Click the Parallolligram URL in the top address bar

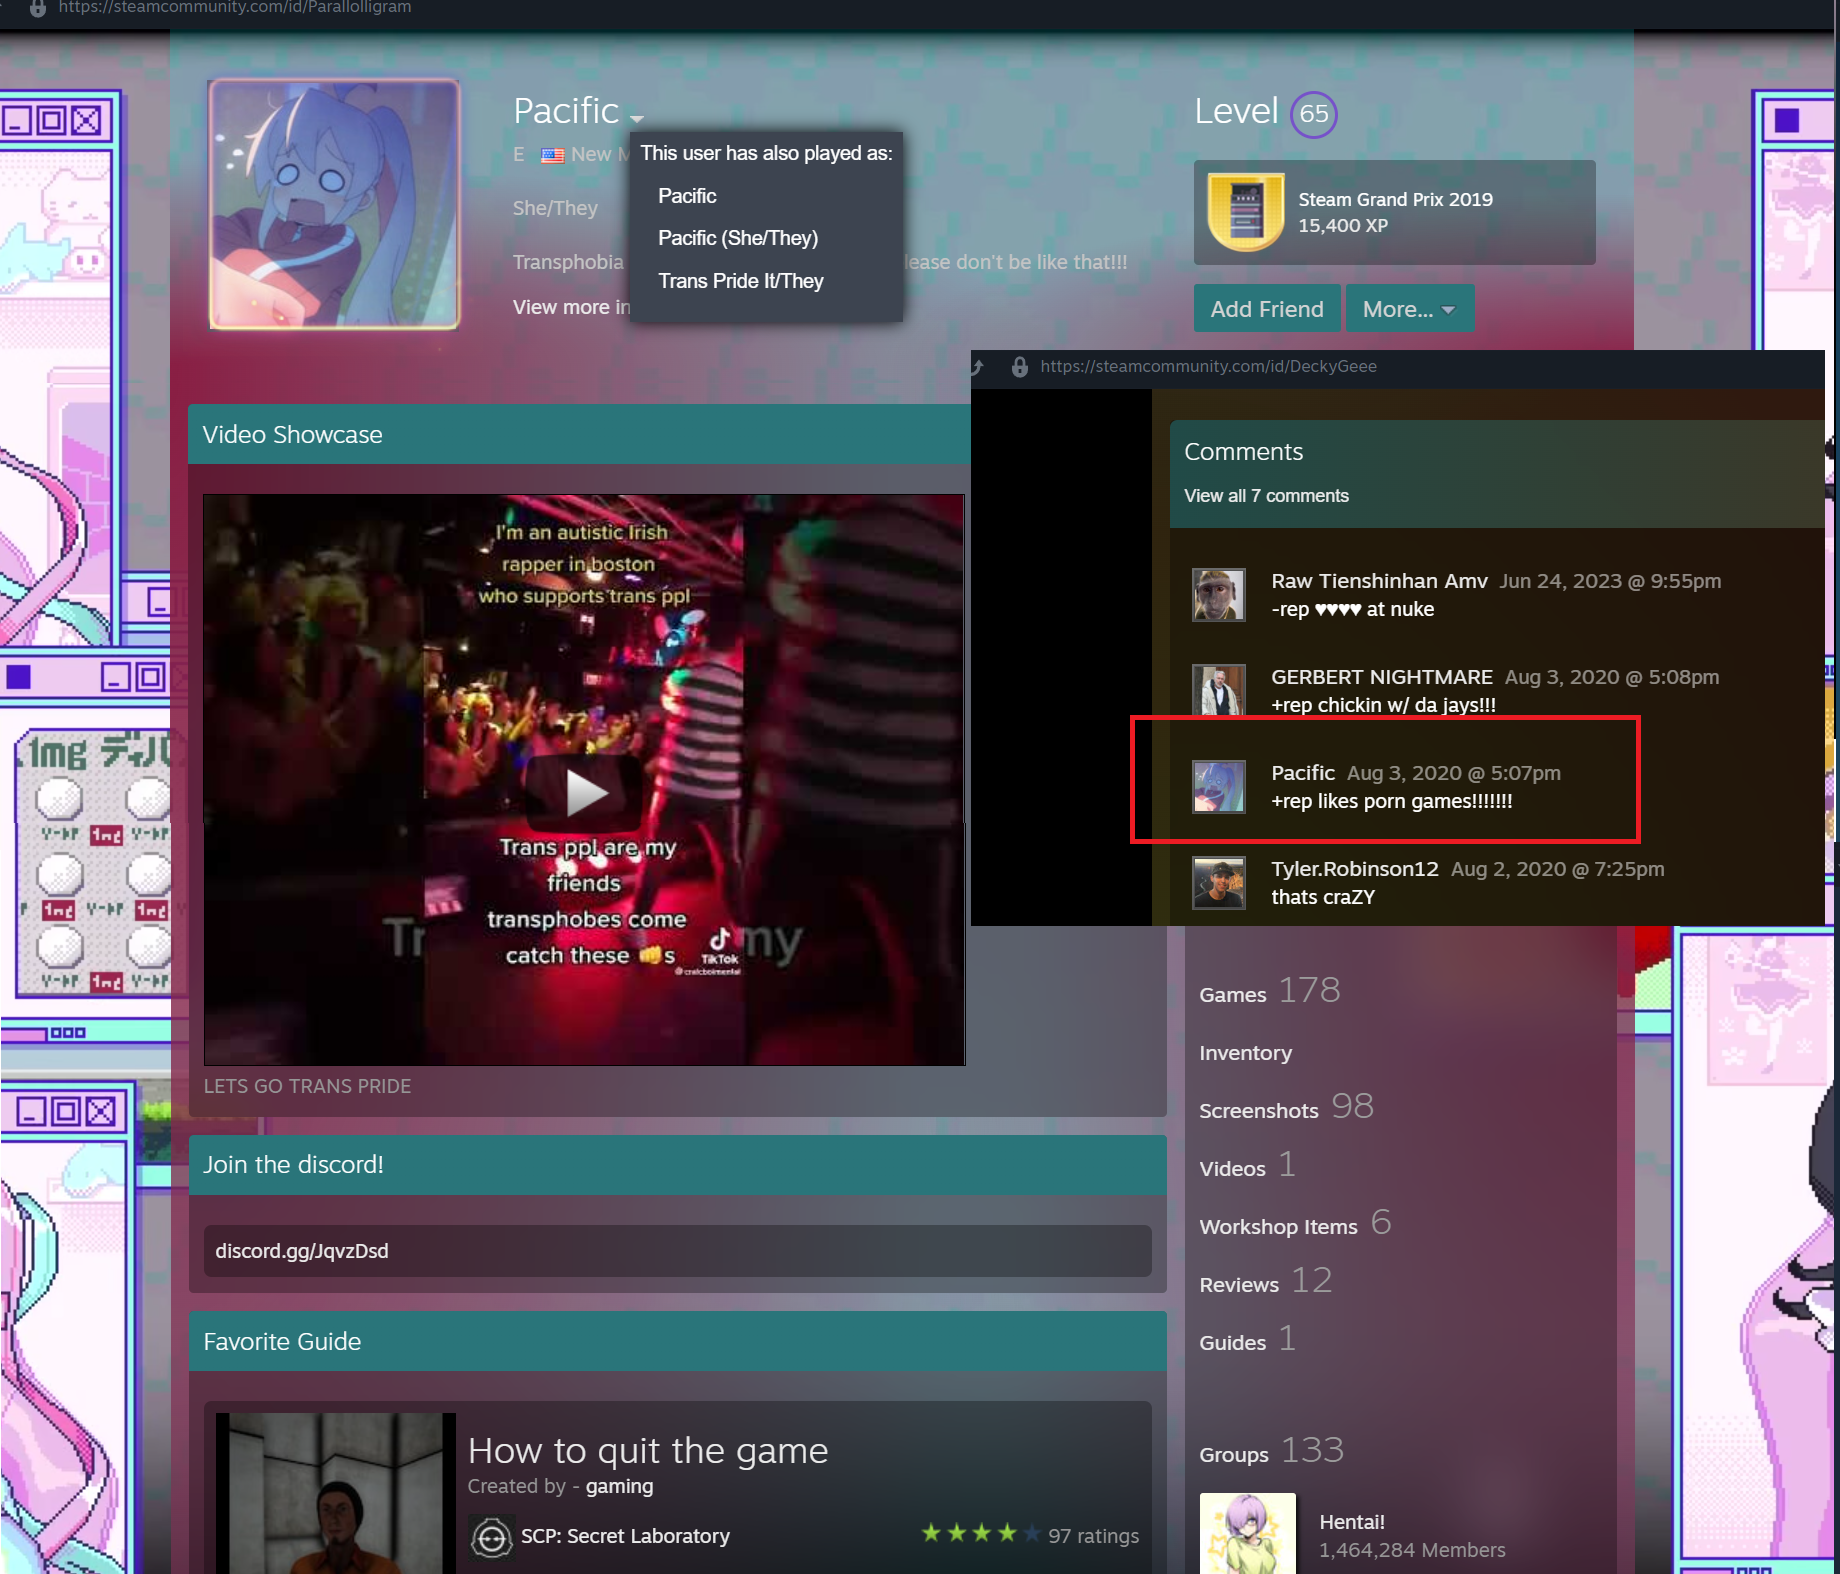(x=234, y=7)
